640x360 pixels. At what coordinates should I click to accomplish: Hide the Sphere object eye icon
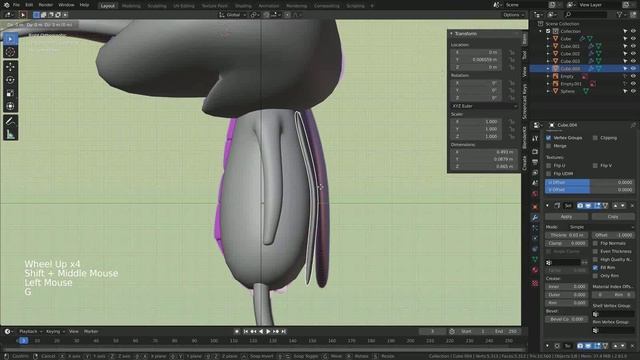[633, 91]
